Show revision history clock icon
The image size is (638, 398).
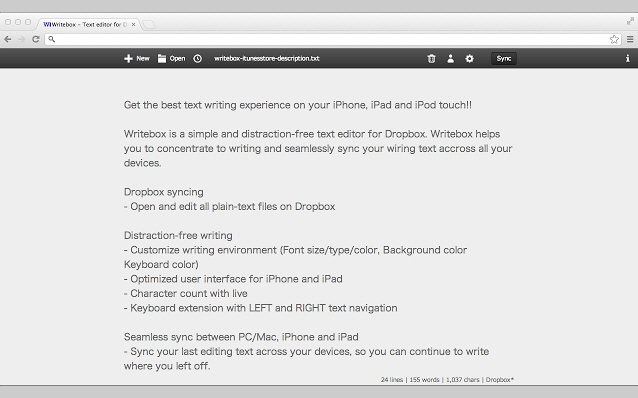pyautogui.click(x=197, y=59)
